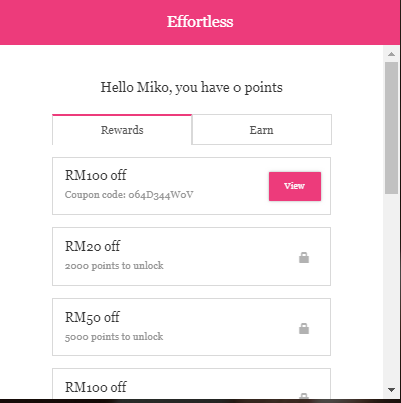This screenshot has width=401, height=403.
Task: Select the locked RM100 off reward title
Action: (96, 387)
